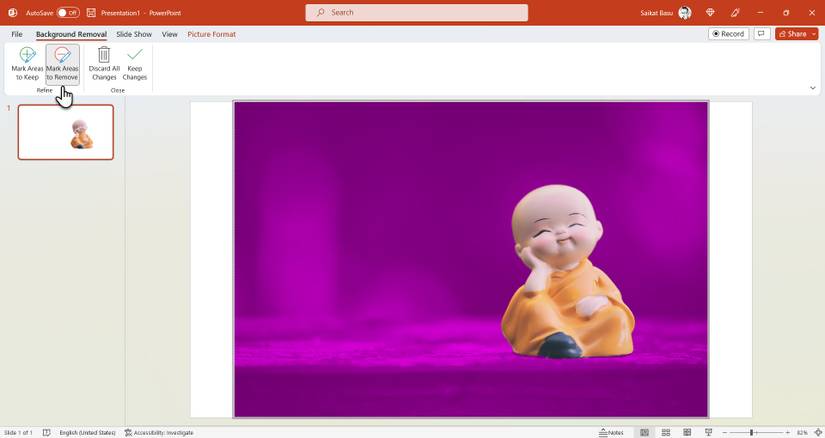Screen dimensions: 825x438
Task: Select slide 1 thumbnail
Action: pyautogui.click(x=66, y=132)
